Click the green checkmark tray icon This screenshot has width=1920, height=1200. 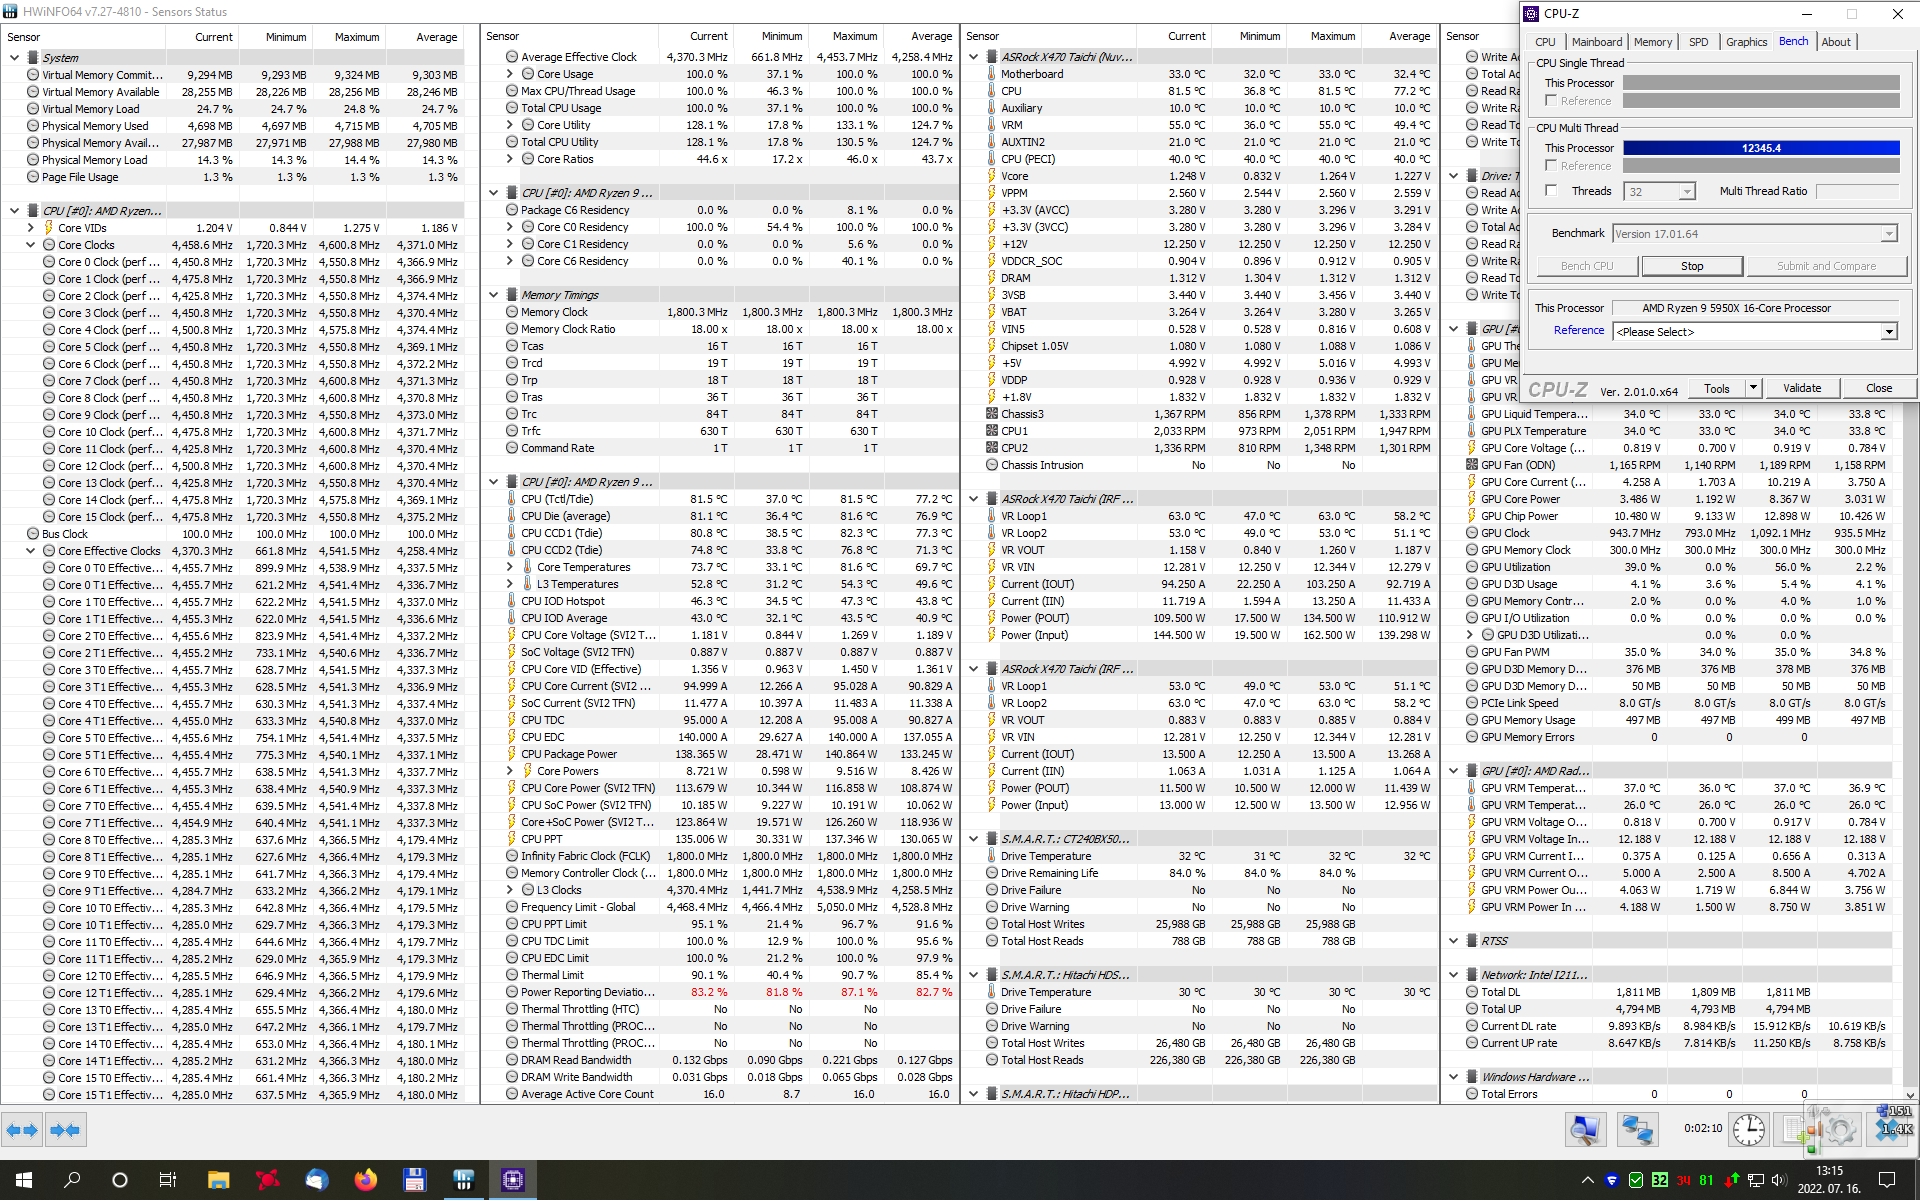pos(1636,1180)
